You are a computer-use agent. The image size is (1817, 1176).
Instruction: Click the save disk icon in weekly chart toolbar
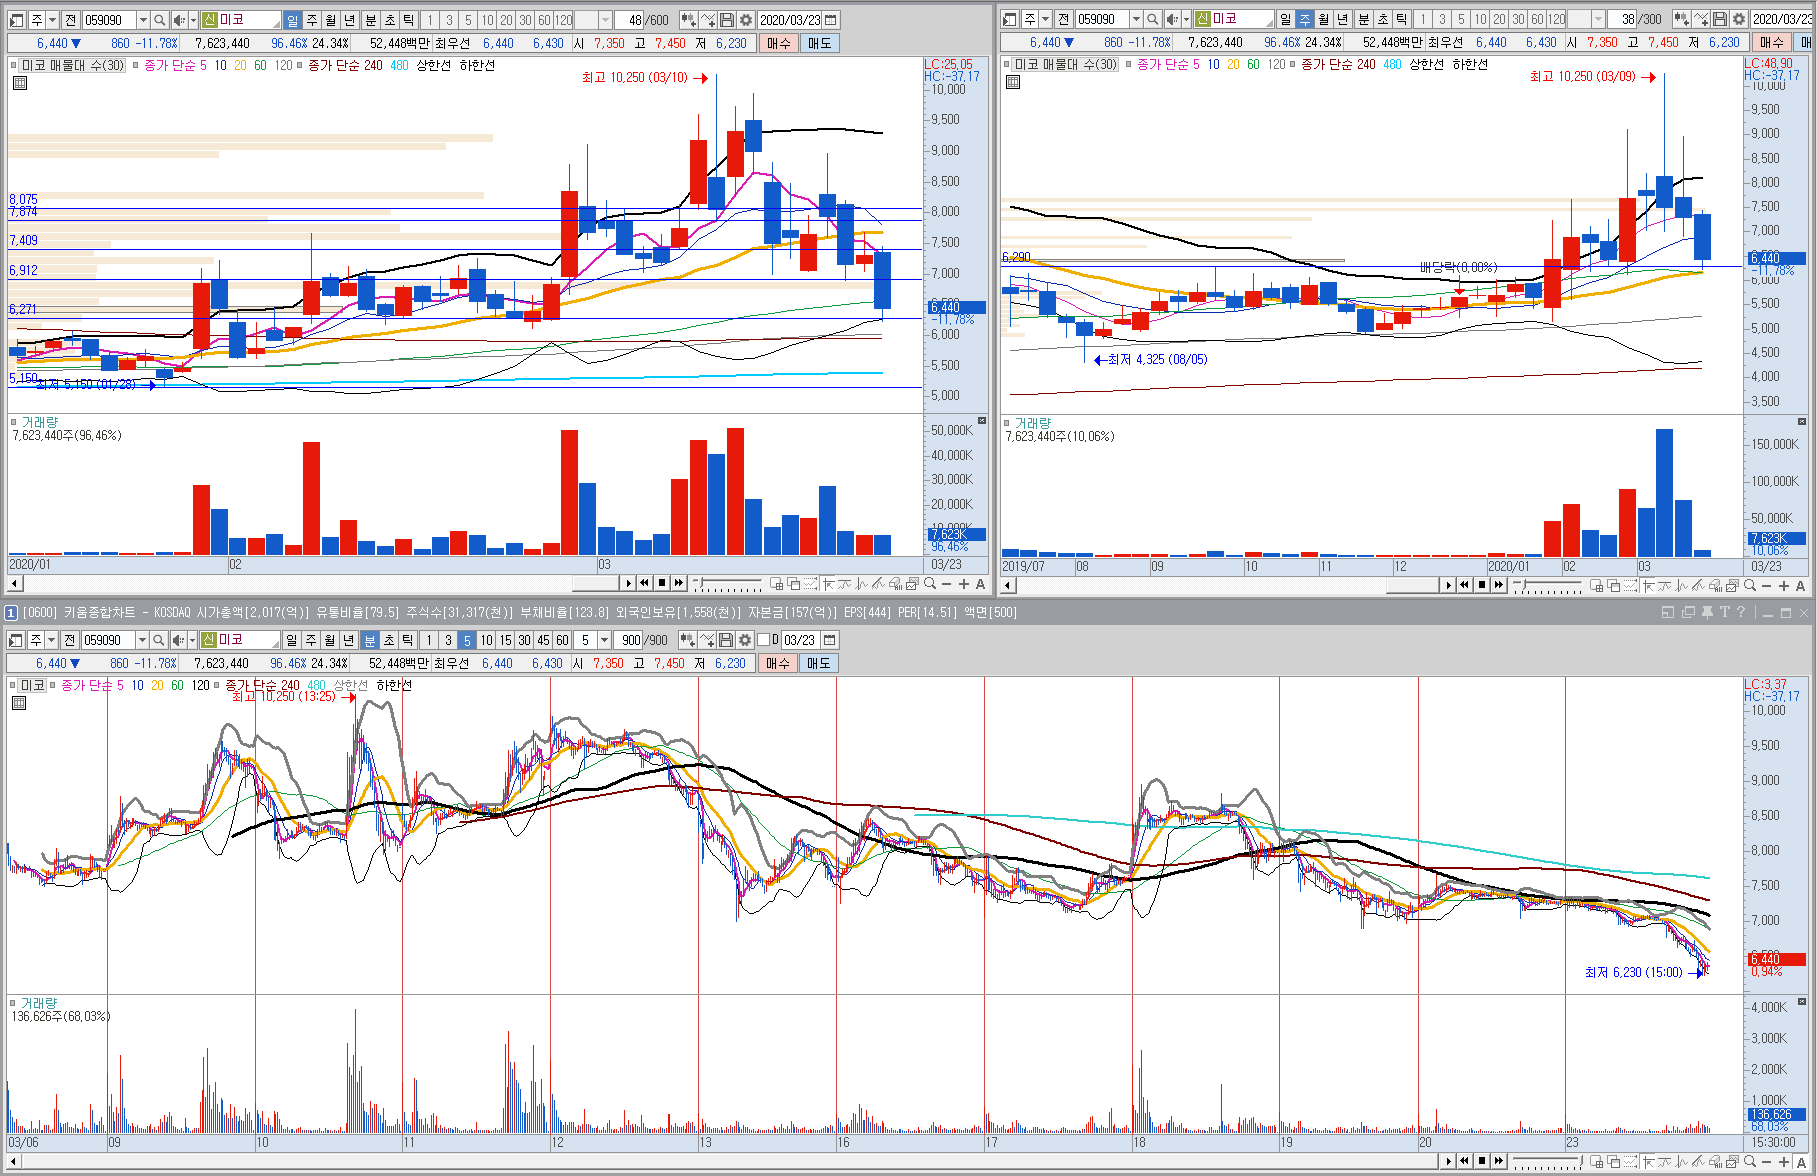pyautogui.click(x=1720, y=19)
